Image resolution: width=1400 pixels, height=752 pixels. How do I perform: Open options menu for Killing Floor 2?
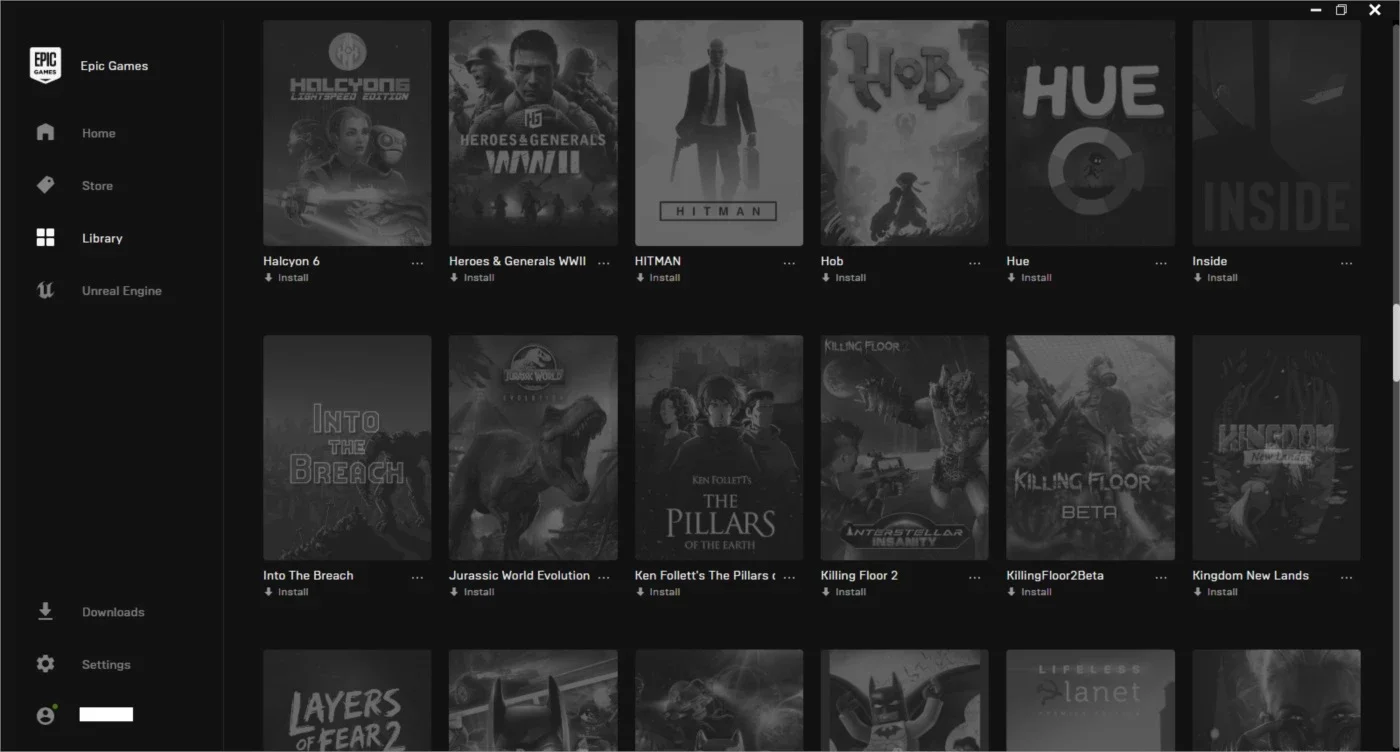tap(975, 578)
